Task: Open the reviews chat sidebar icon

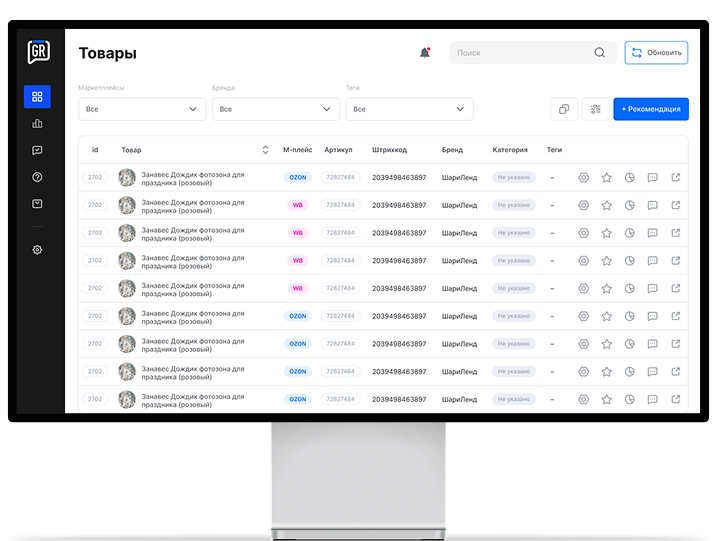Action: coord(37,150)
